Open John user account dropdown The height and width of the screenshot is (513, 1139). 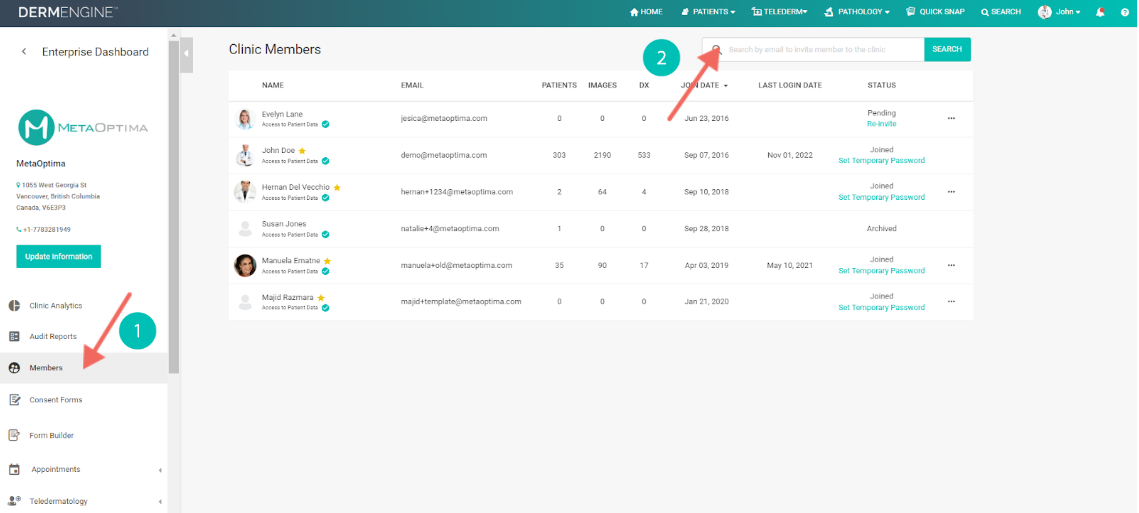[x=1059, y=12]
